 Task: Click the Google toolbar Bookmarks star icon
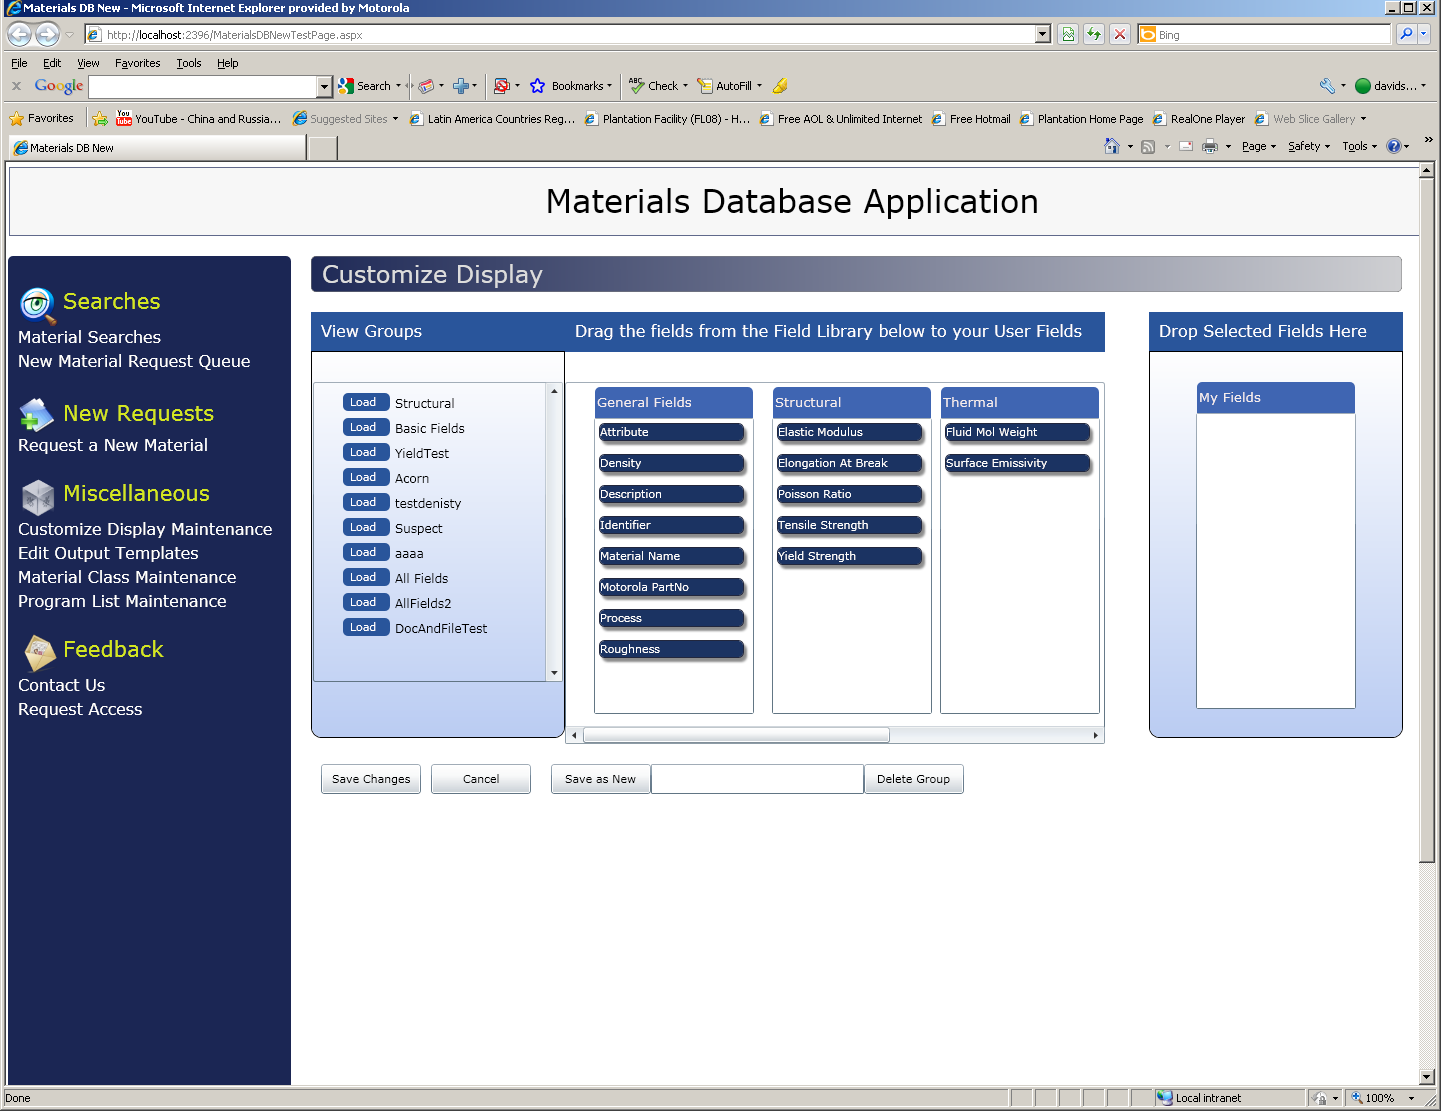[538, 86]
